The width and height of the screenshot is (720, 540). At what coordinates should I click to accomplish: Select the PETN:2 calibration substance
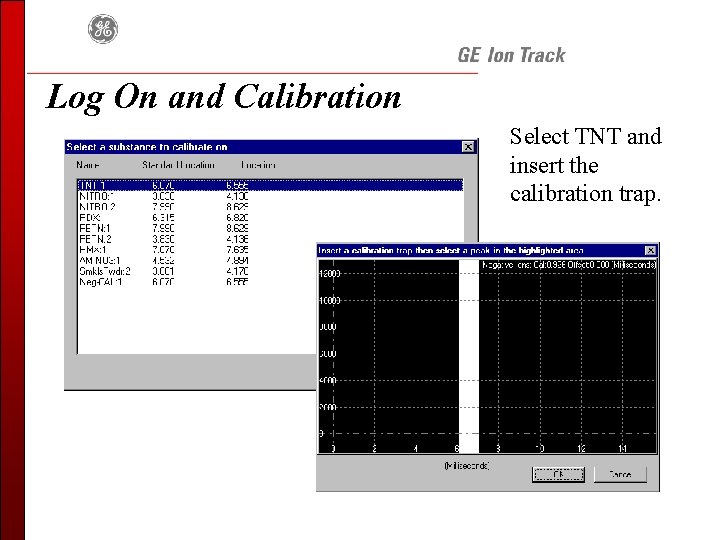270,239
